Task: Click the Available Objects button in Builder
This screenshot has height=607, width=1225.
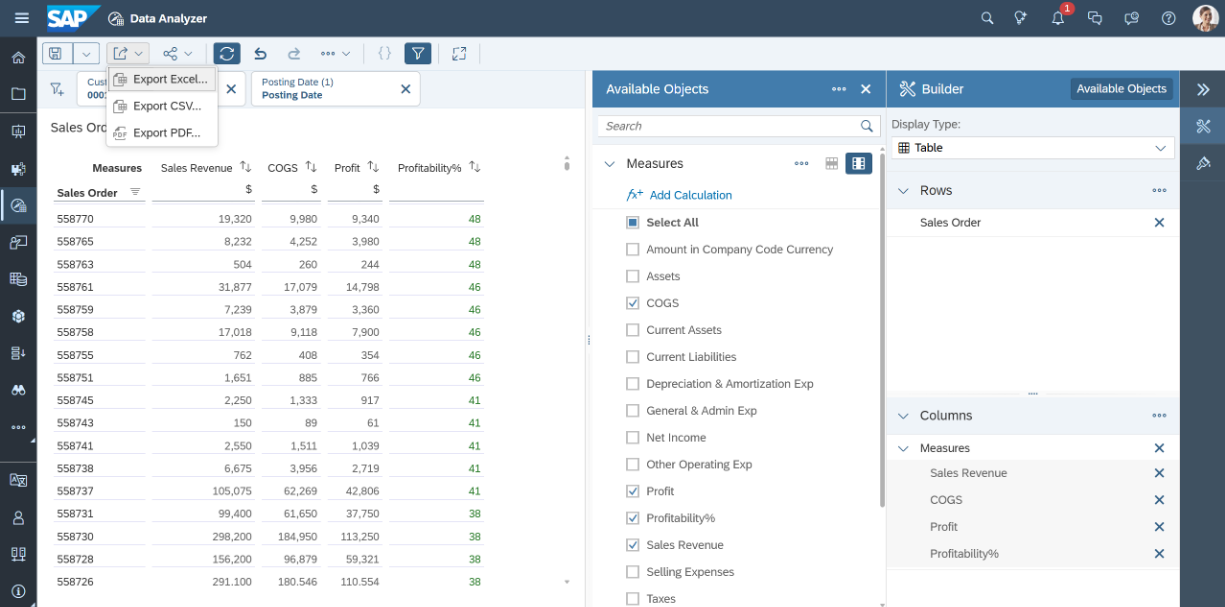Action: click(x=1121, y=89)
